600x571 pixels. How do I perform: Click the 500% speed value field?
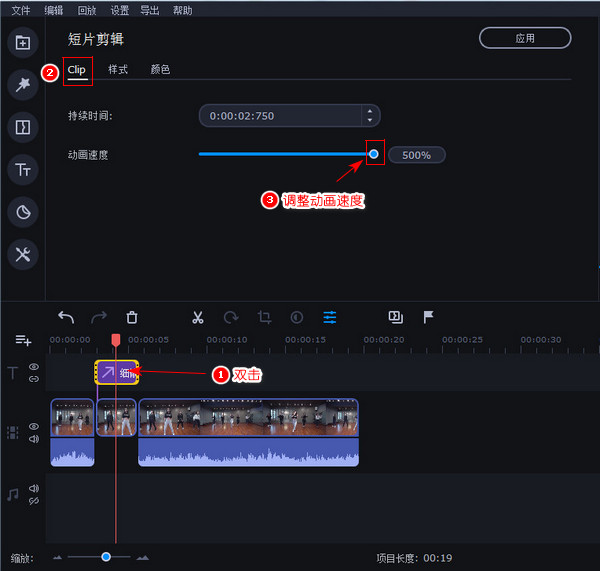pos(417,155)
